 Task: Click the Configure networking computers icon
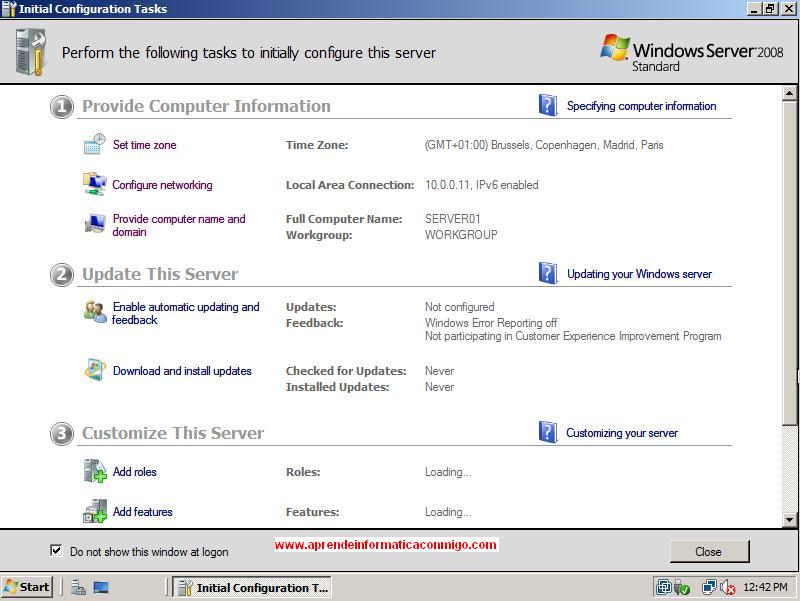(x=94, y=184)
